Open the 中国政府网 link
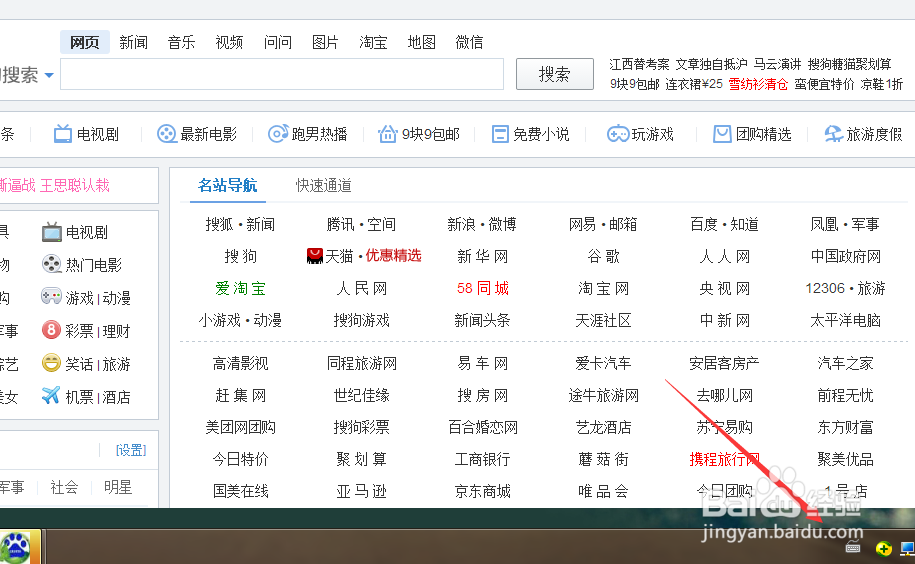 point(845,257)
